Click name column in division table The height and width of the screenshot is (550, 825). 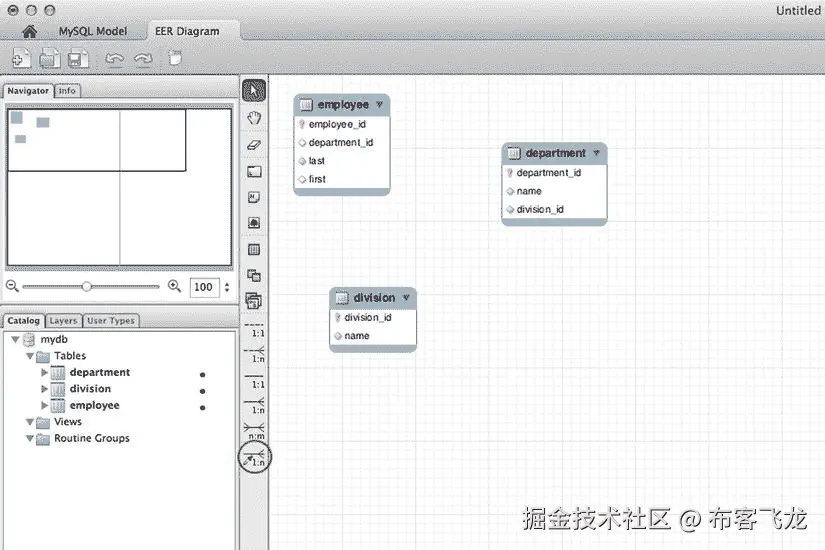[373, 336]
